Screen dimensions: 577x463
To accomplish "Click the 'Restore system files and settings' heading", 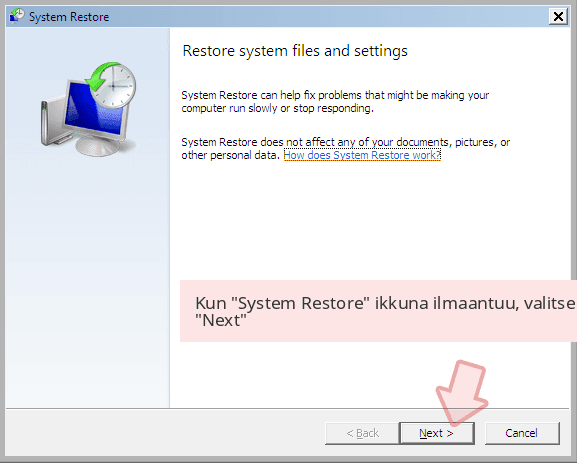I will [295, 51].
